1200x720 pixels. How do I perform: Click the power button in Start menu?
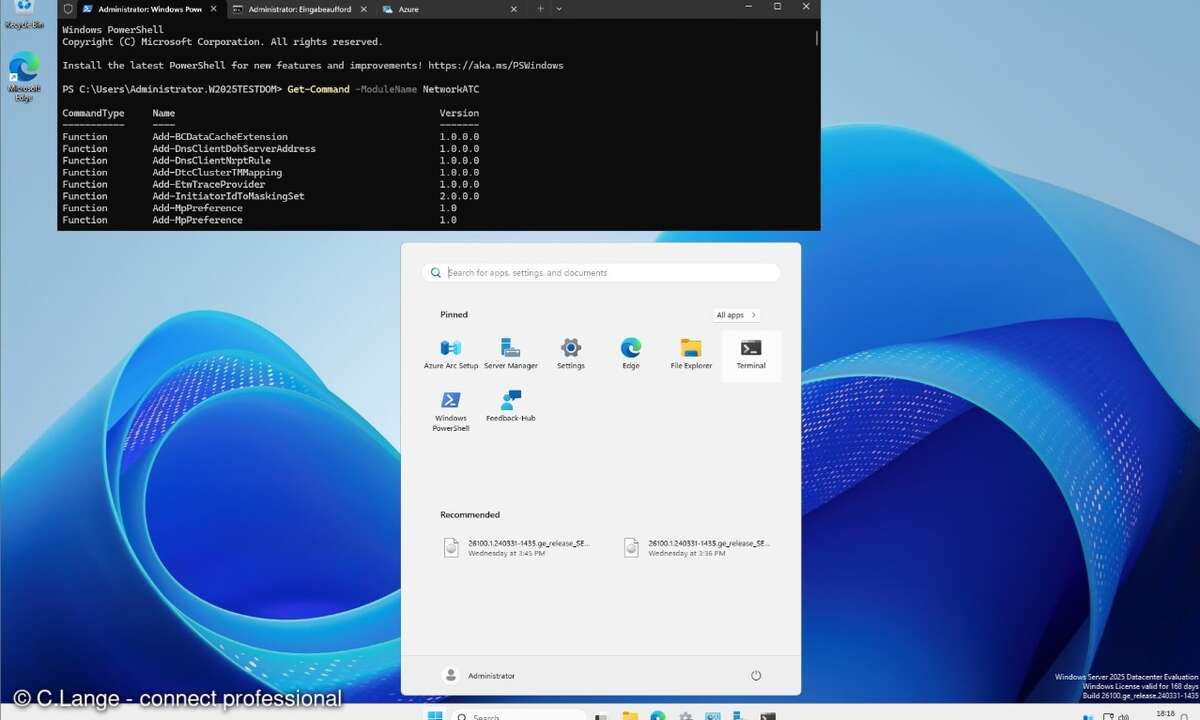(x=756, y=675)
